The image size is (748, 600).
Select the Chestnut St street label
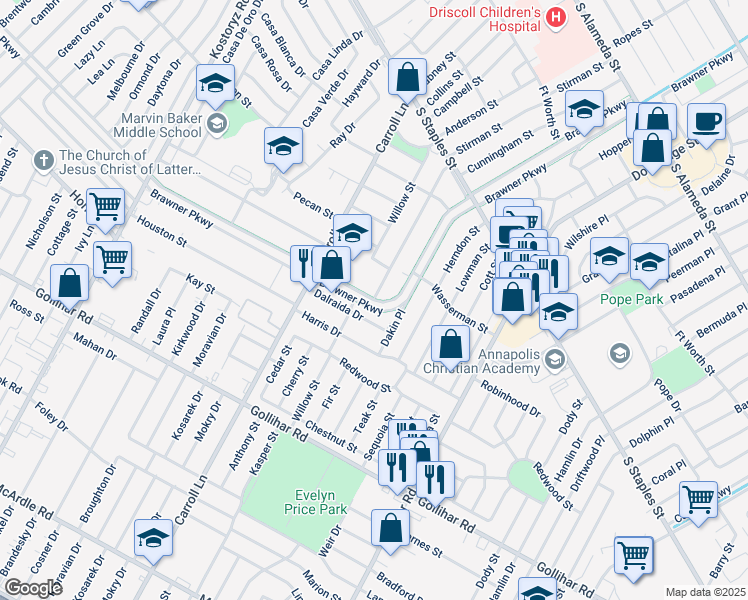tap(331, 436)
